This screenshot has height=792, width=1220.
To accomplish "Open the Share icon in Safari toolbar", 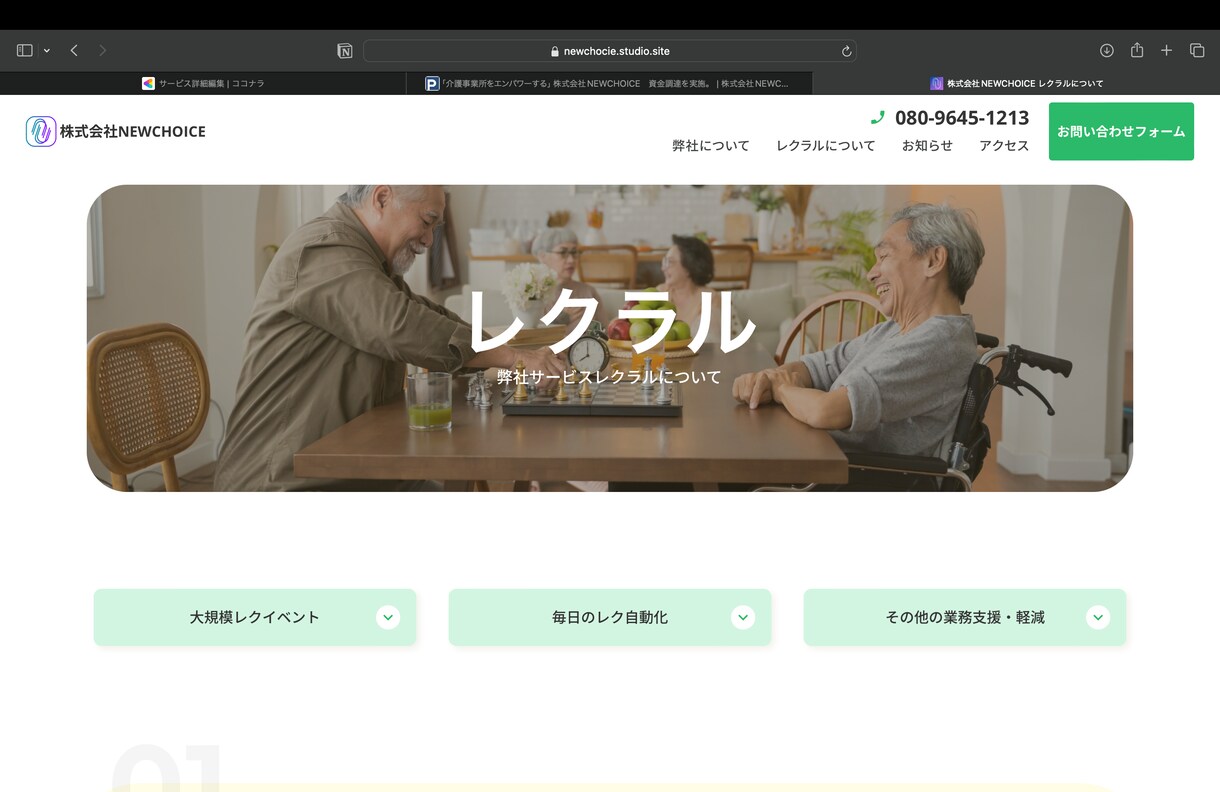I will click(x=1137, y=50).
